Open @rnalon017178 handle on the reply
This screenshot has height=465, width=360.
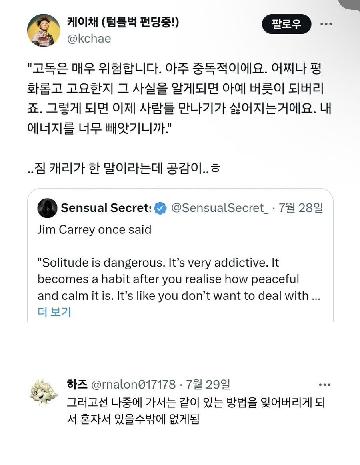133,384
